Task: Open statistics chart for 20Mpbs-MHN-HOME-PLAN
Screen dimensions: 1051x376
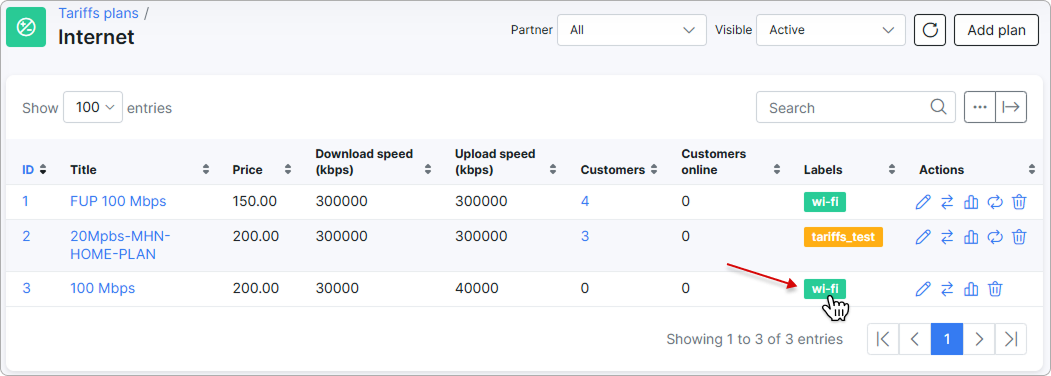Action: point(971,237)
